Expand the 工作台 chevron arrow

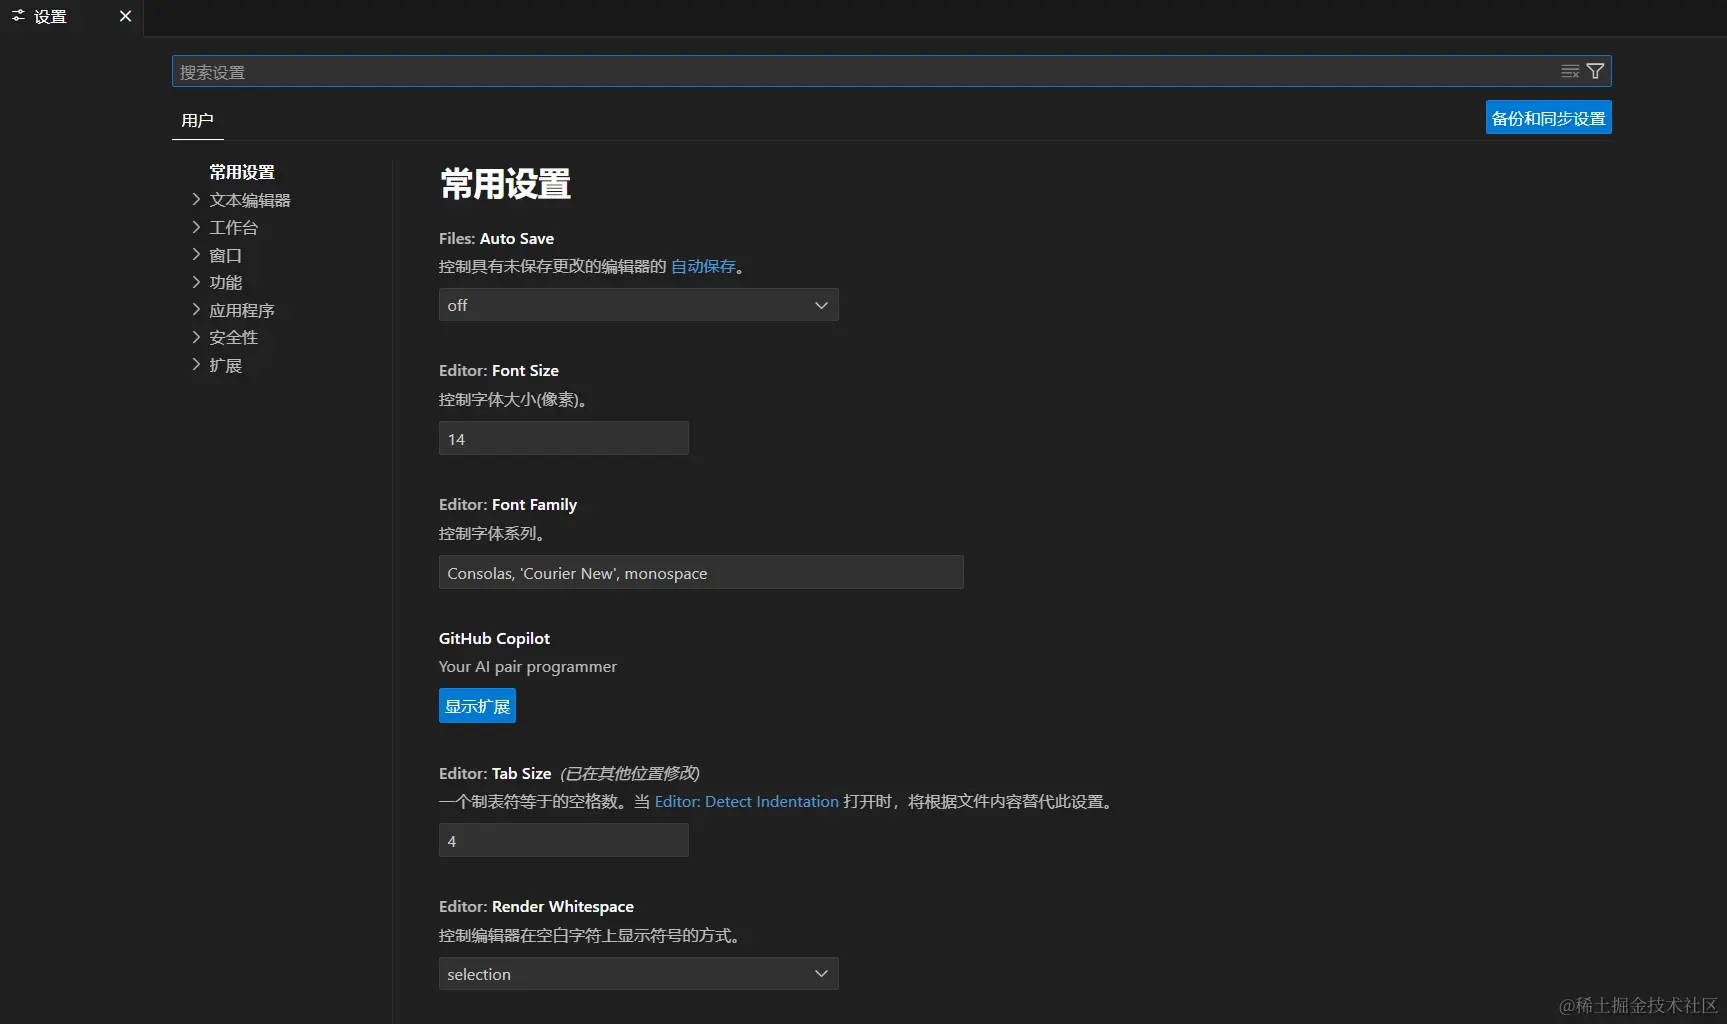[196, 227]
